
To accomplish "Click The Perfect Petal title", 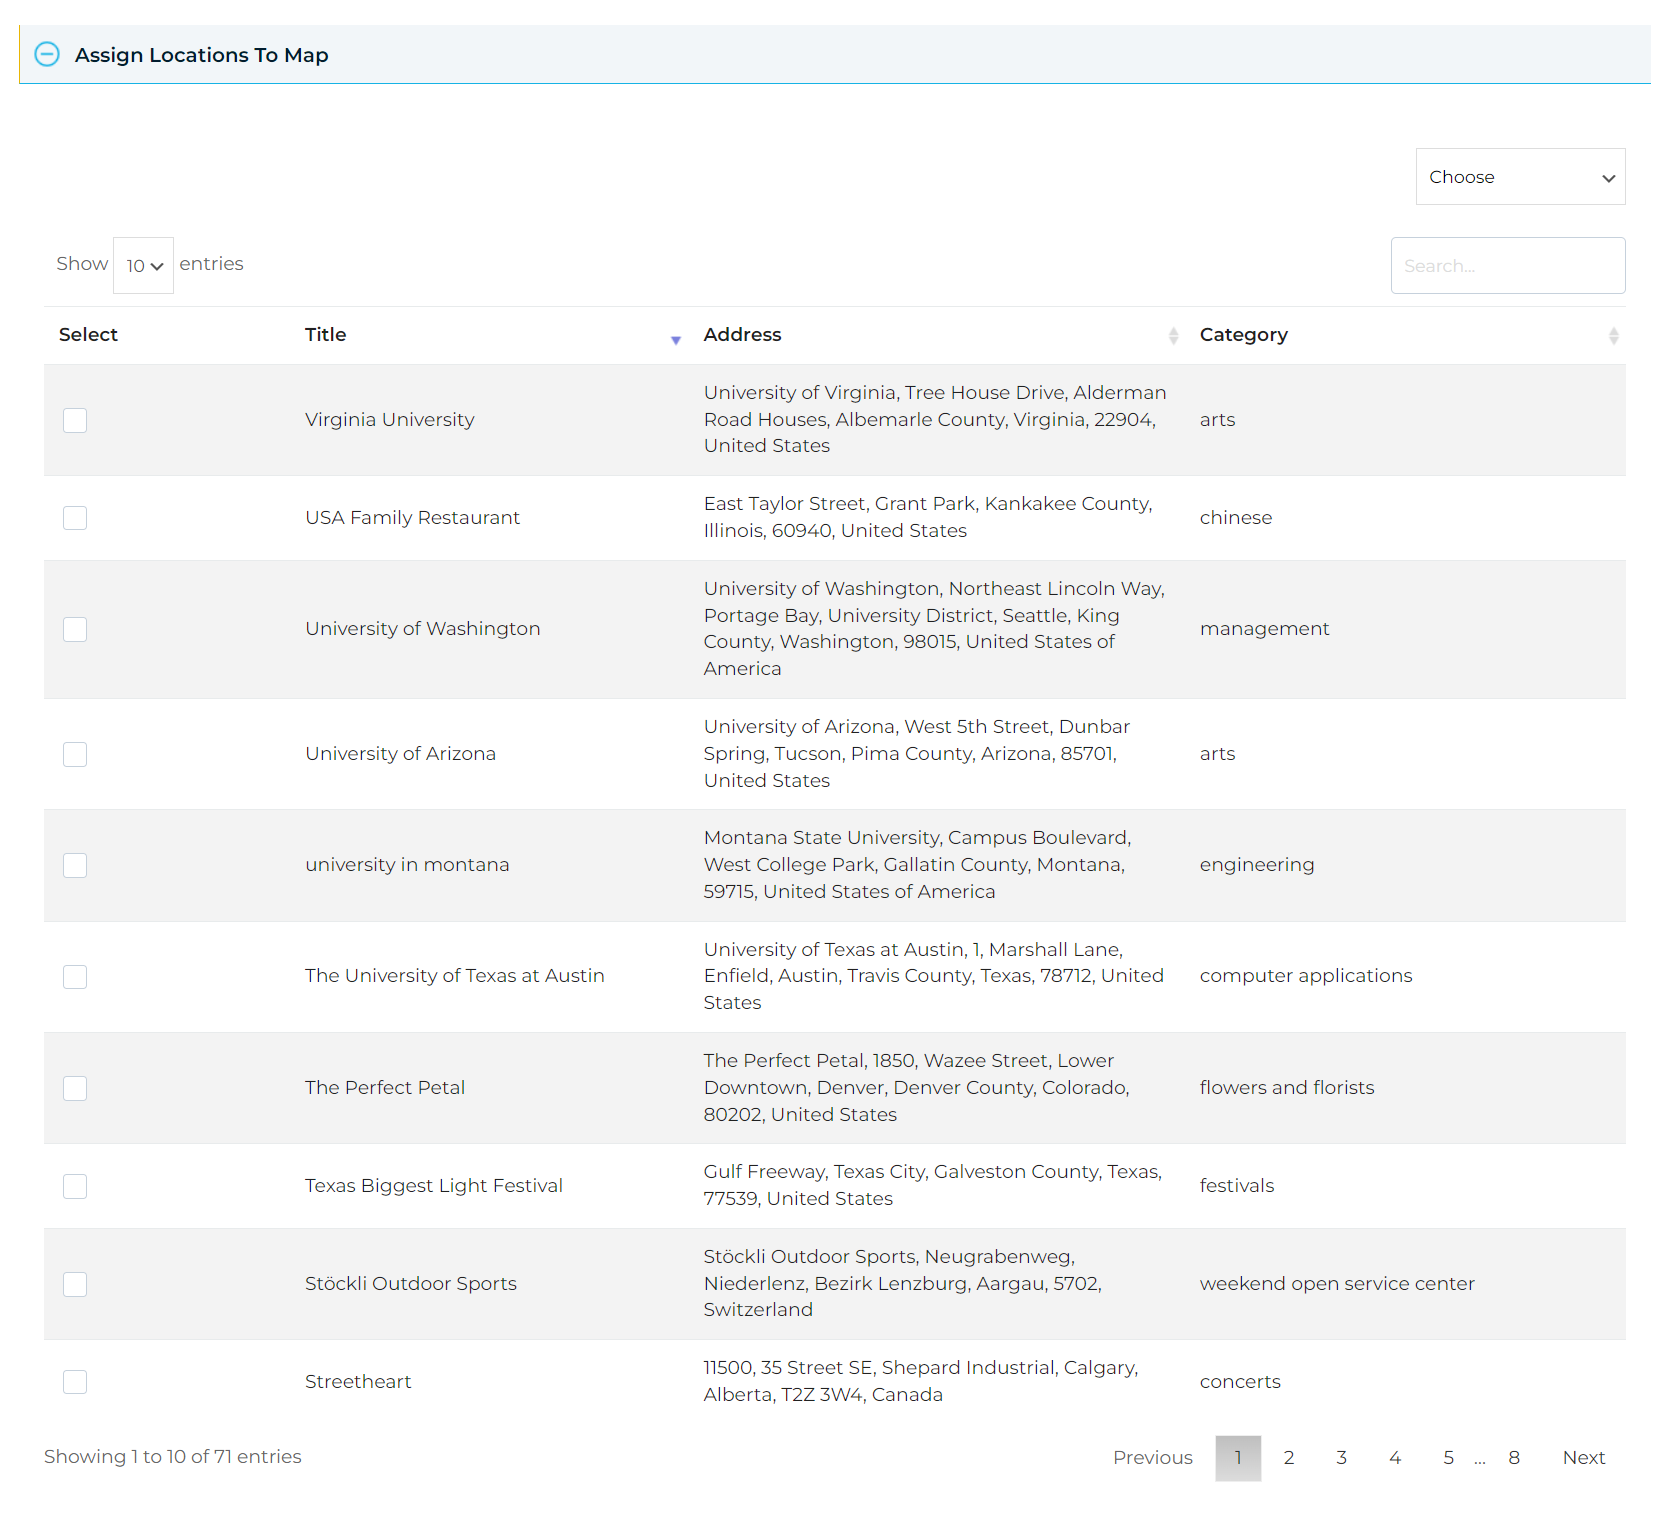I will click(385, 1088).
